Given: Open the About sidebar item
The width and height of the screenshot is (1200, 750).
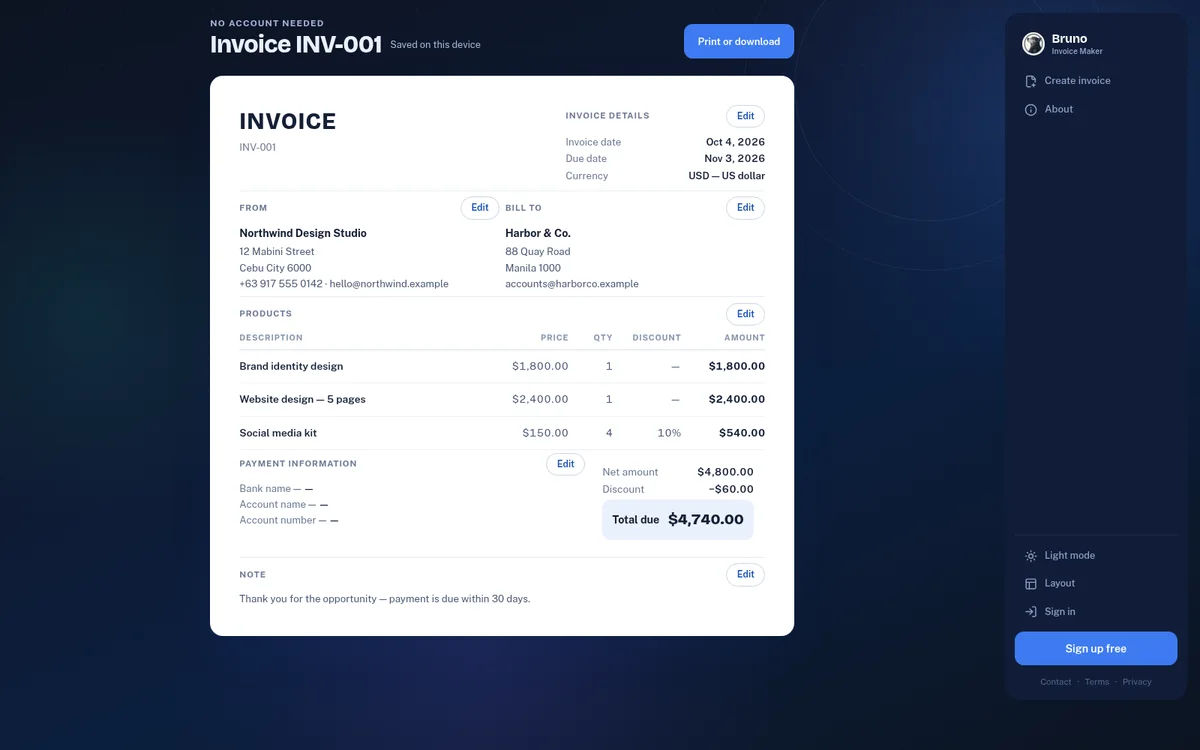Looking at the screenshot, I should [1096, 110].
